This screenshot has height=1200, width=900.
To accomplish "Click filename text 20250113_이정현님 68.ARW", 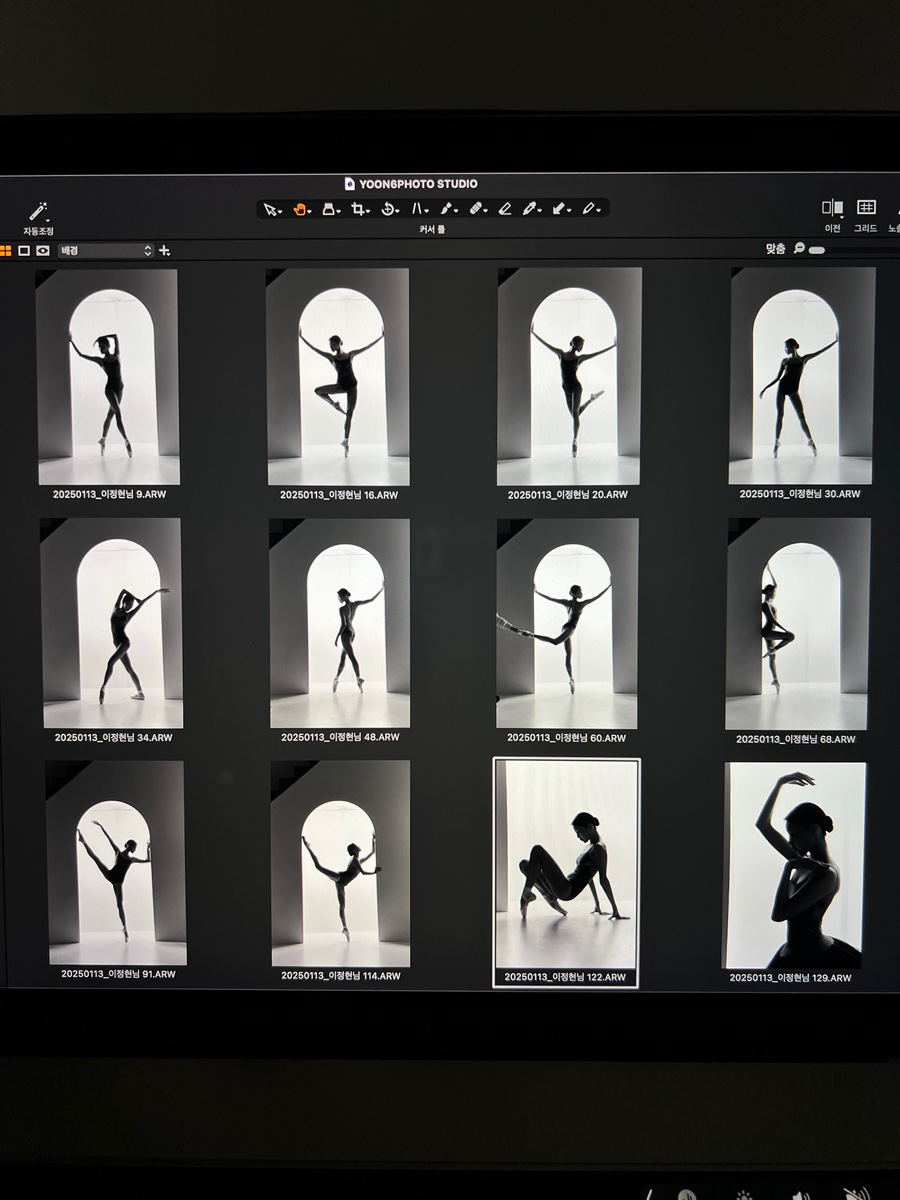I will (796, 739).
